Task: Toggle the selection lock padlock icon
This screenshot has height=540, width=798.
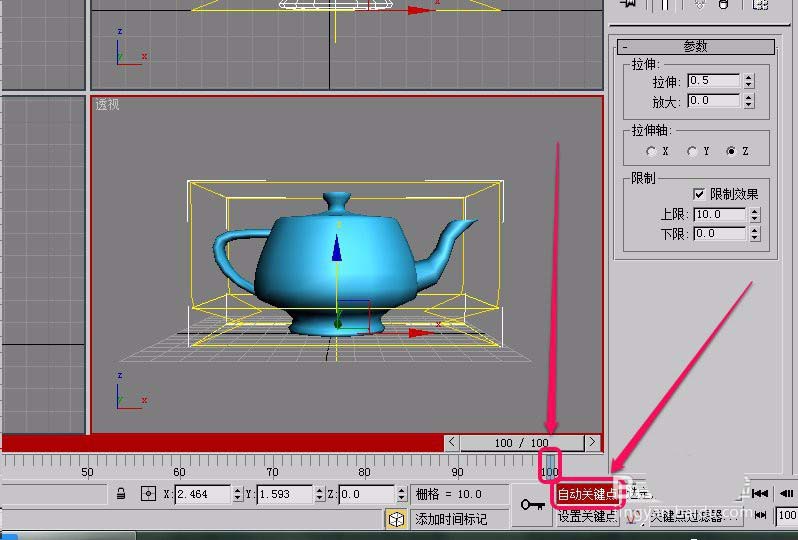Action: click(x=121, y=494)
